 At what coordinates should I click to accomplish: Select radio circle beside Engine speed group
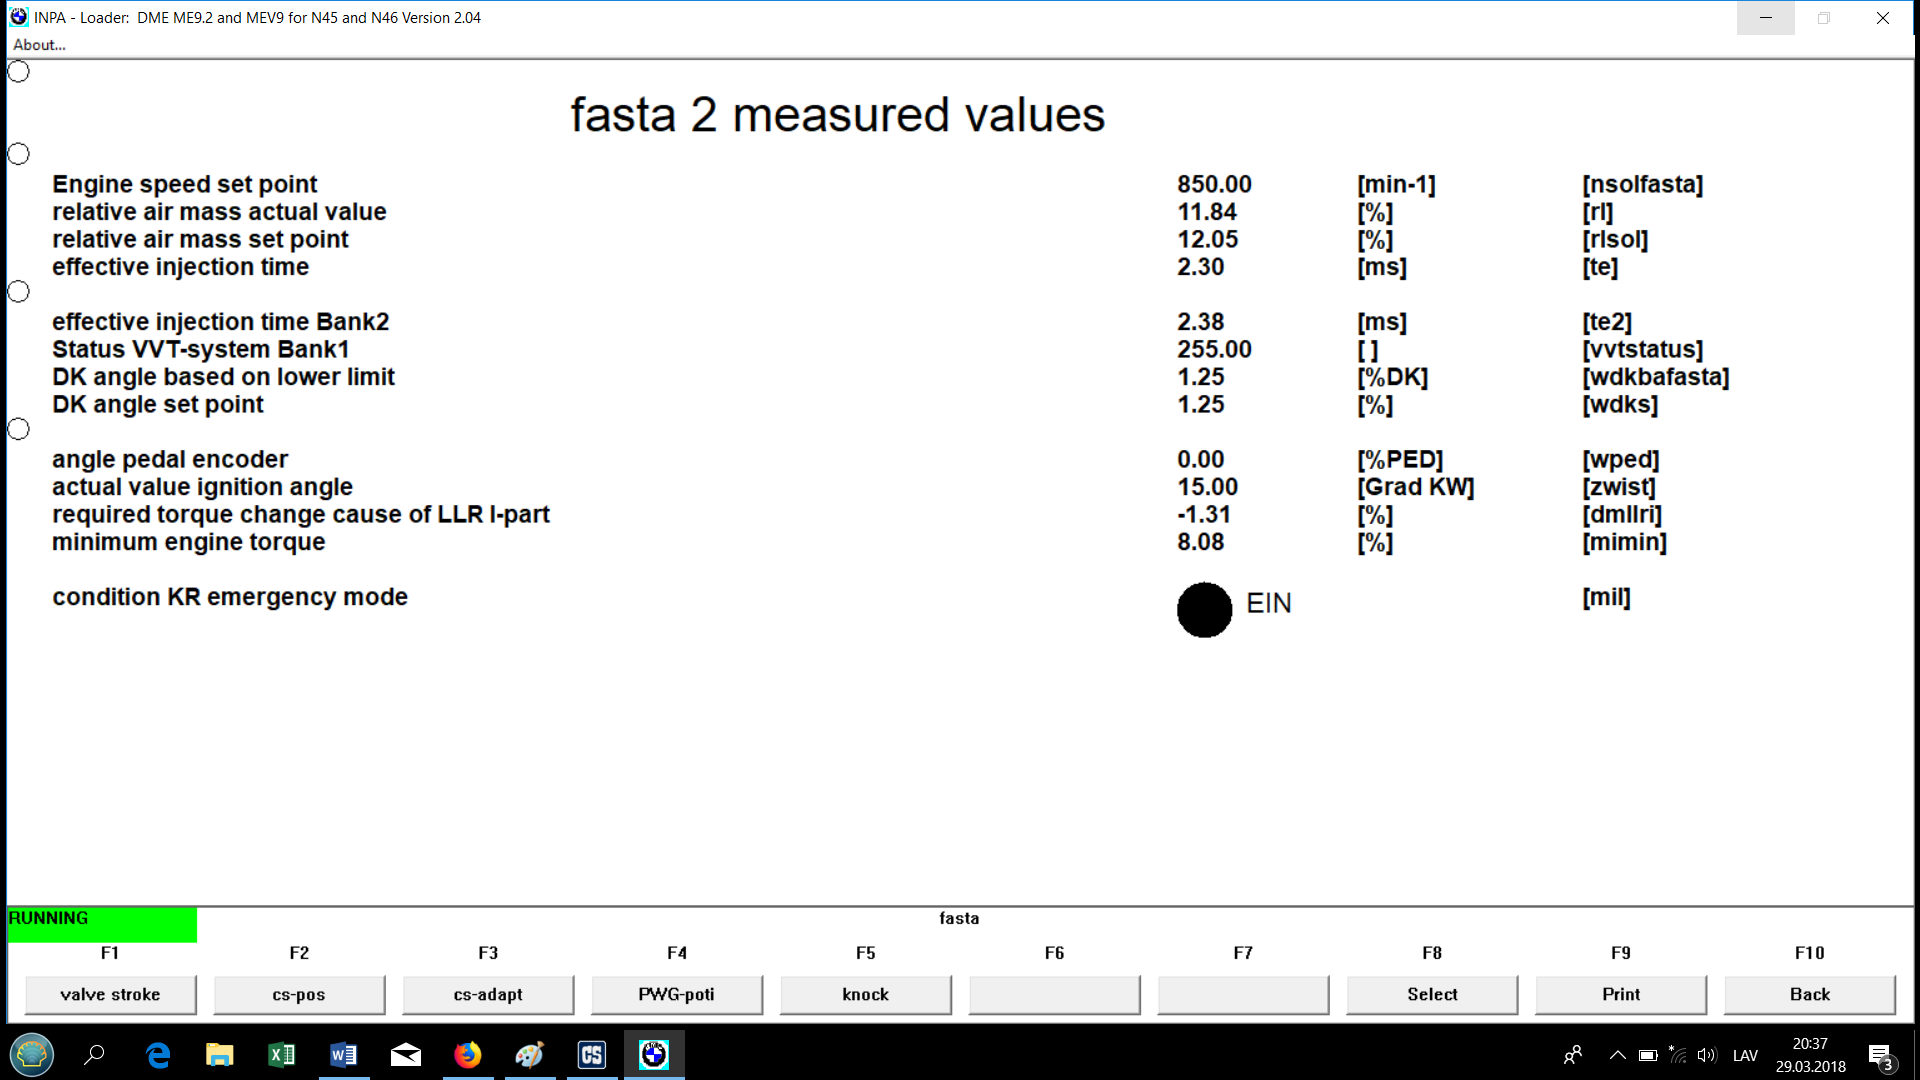pos(19,154)
